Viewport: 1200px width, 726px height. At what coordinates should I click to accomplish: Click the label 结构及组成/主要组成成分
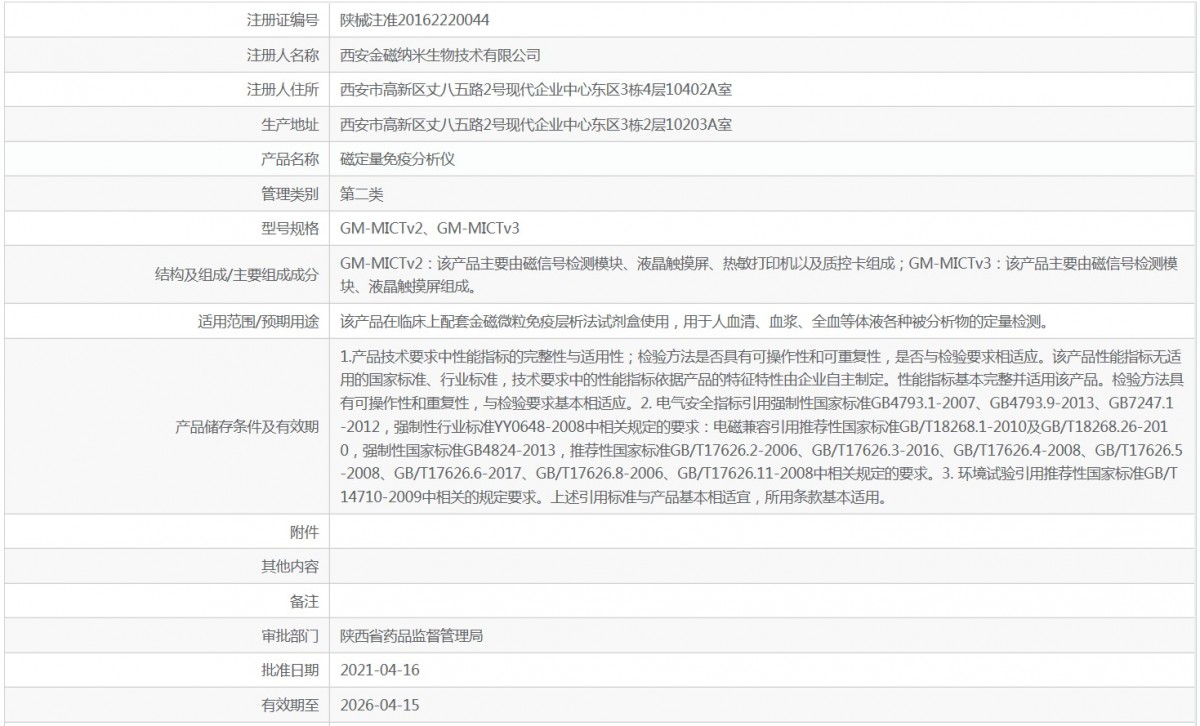pyautogui.click(x=238, y=275)
